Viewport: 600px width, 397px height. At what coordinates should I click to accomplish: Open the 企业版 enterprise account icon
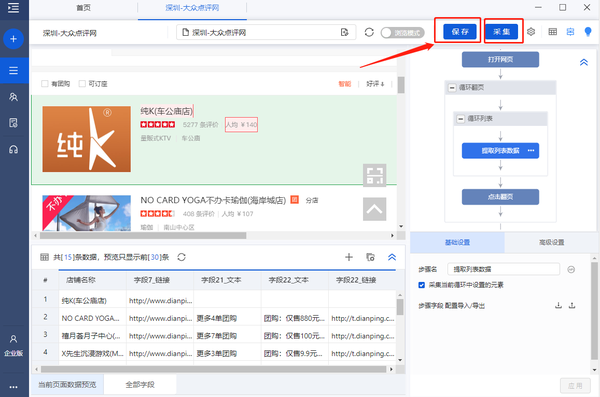[x=13, y=345]
